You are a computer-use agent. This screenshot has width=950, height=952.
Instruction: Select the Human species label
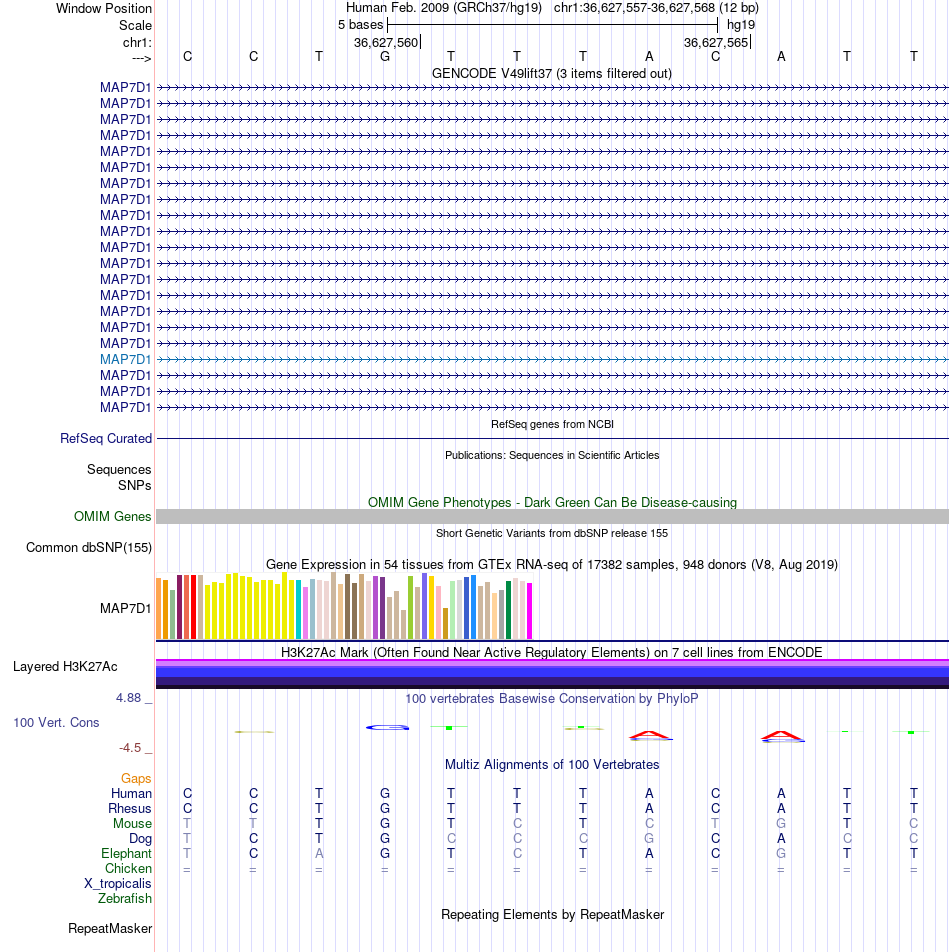point(131,794)
